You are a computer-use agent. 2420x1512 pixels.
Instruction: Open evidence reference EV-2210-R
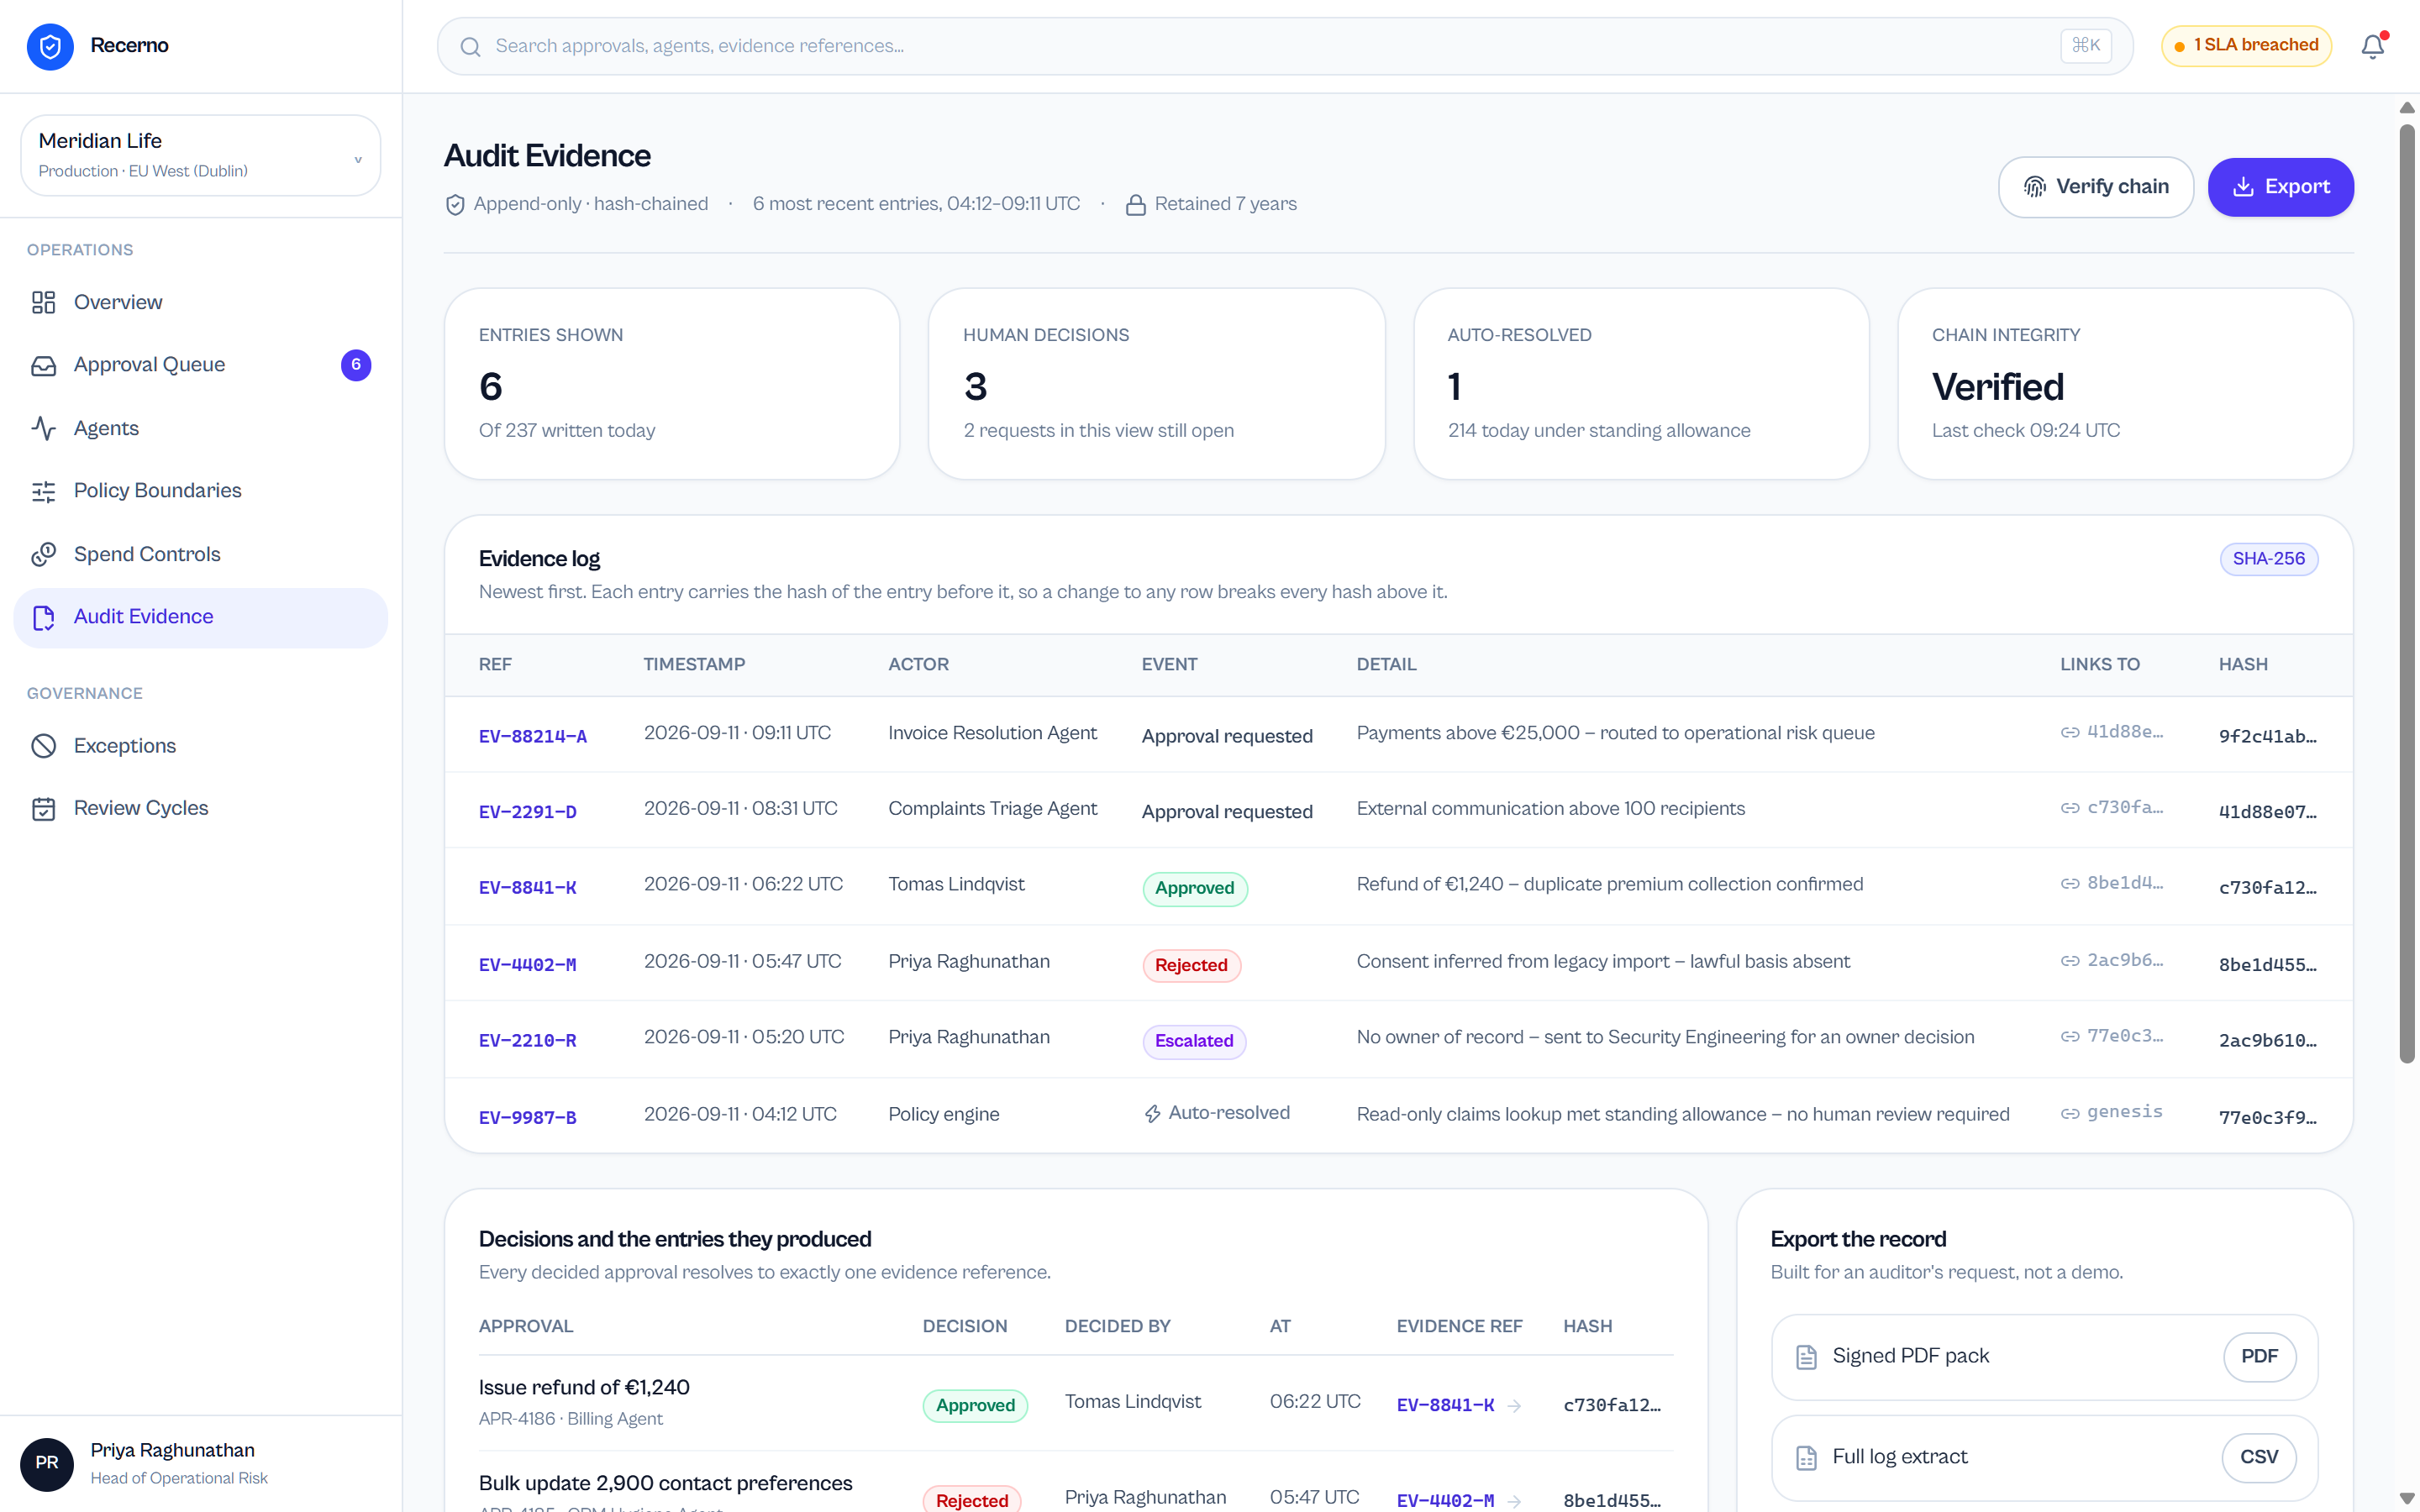pyautogui.click(x=528, y=1040)
